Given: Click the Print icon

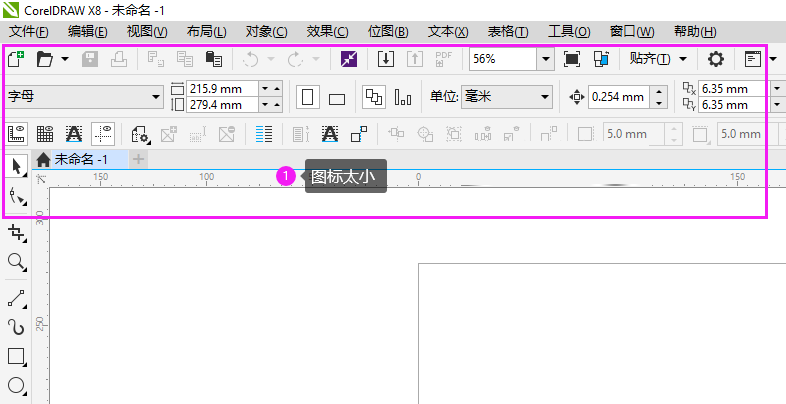Looking at the screenshot, I should point(119,59).
